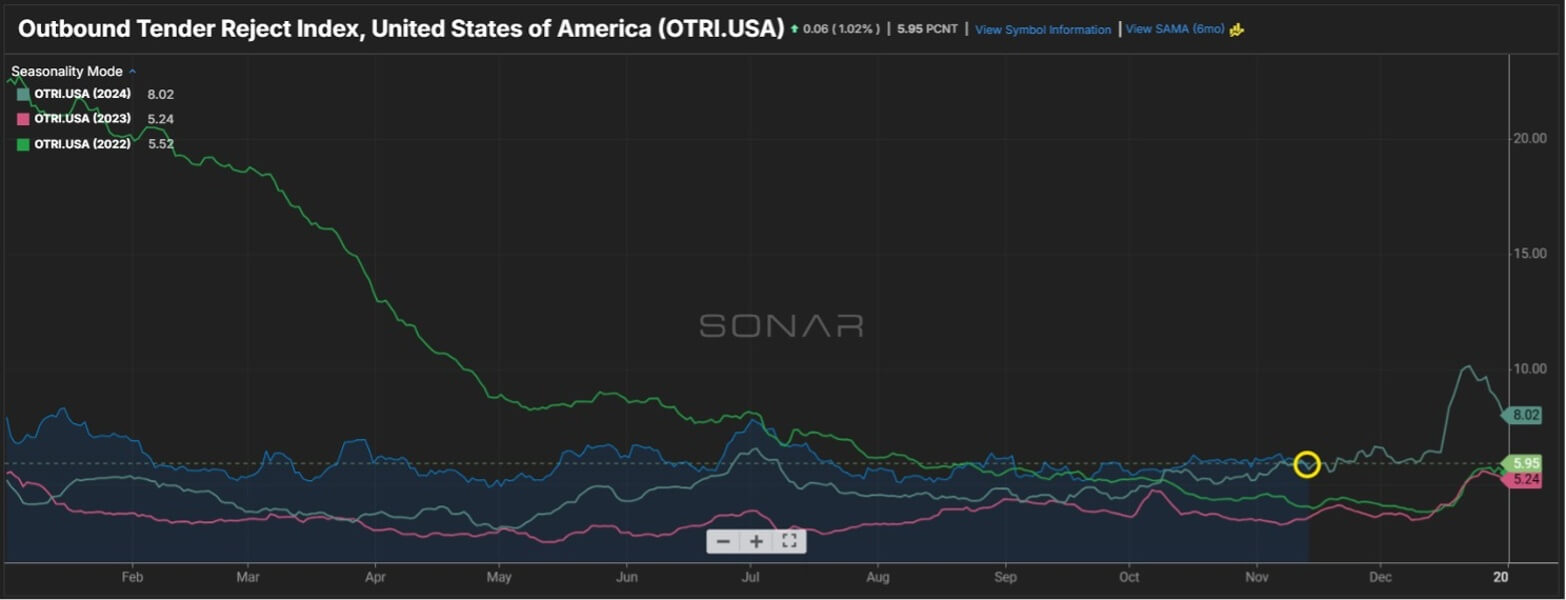The image size is (1566, 600).
Task: Open View Symbol Information link
Action: 1043,30
